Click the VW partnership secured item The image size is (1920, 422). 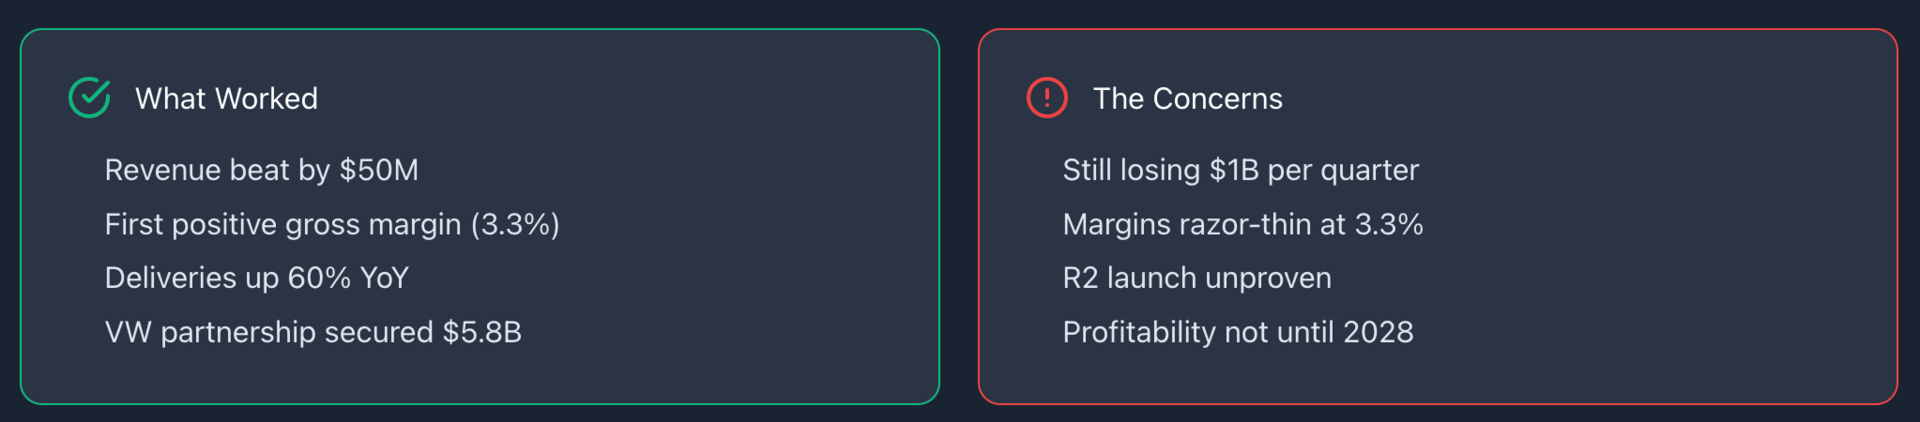[313, 332]
